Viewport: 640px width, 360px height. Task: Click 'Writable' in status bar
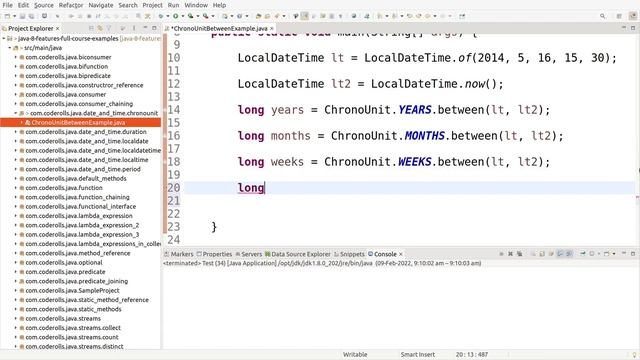(x=355, y=354)
